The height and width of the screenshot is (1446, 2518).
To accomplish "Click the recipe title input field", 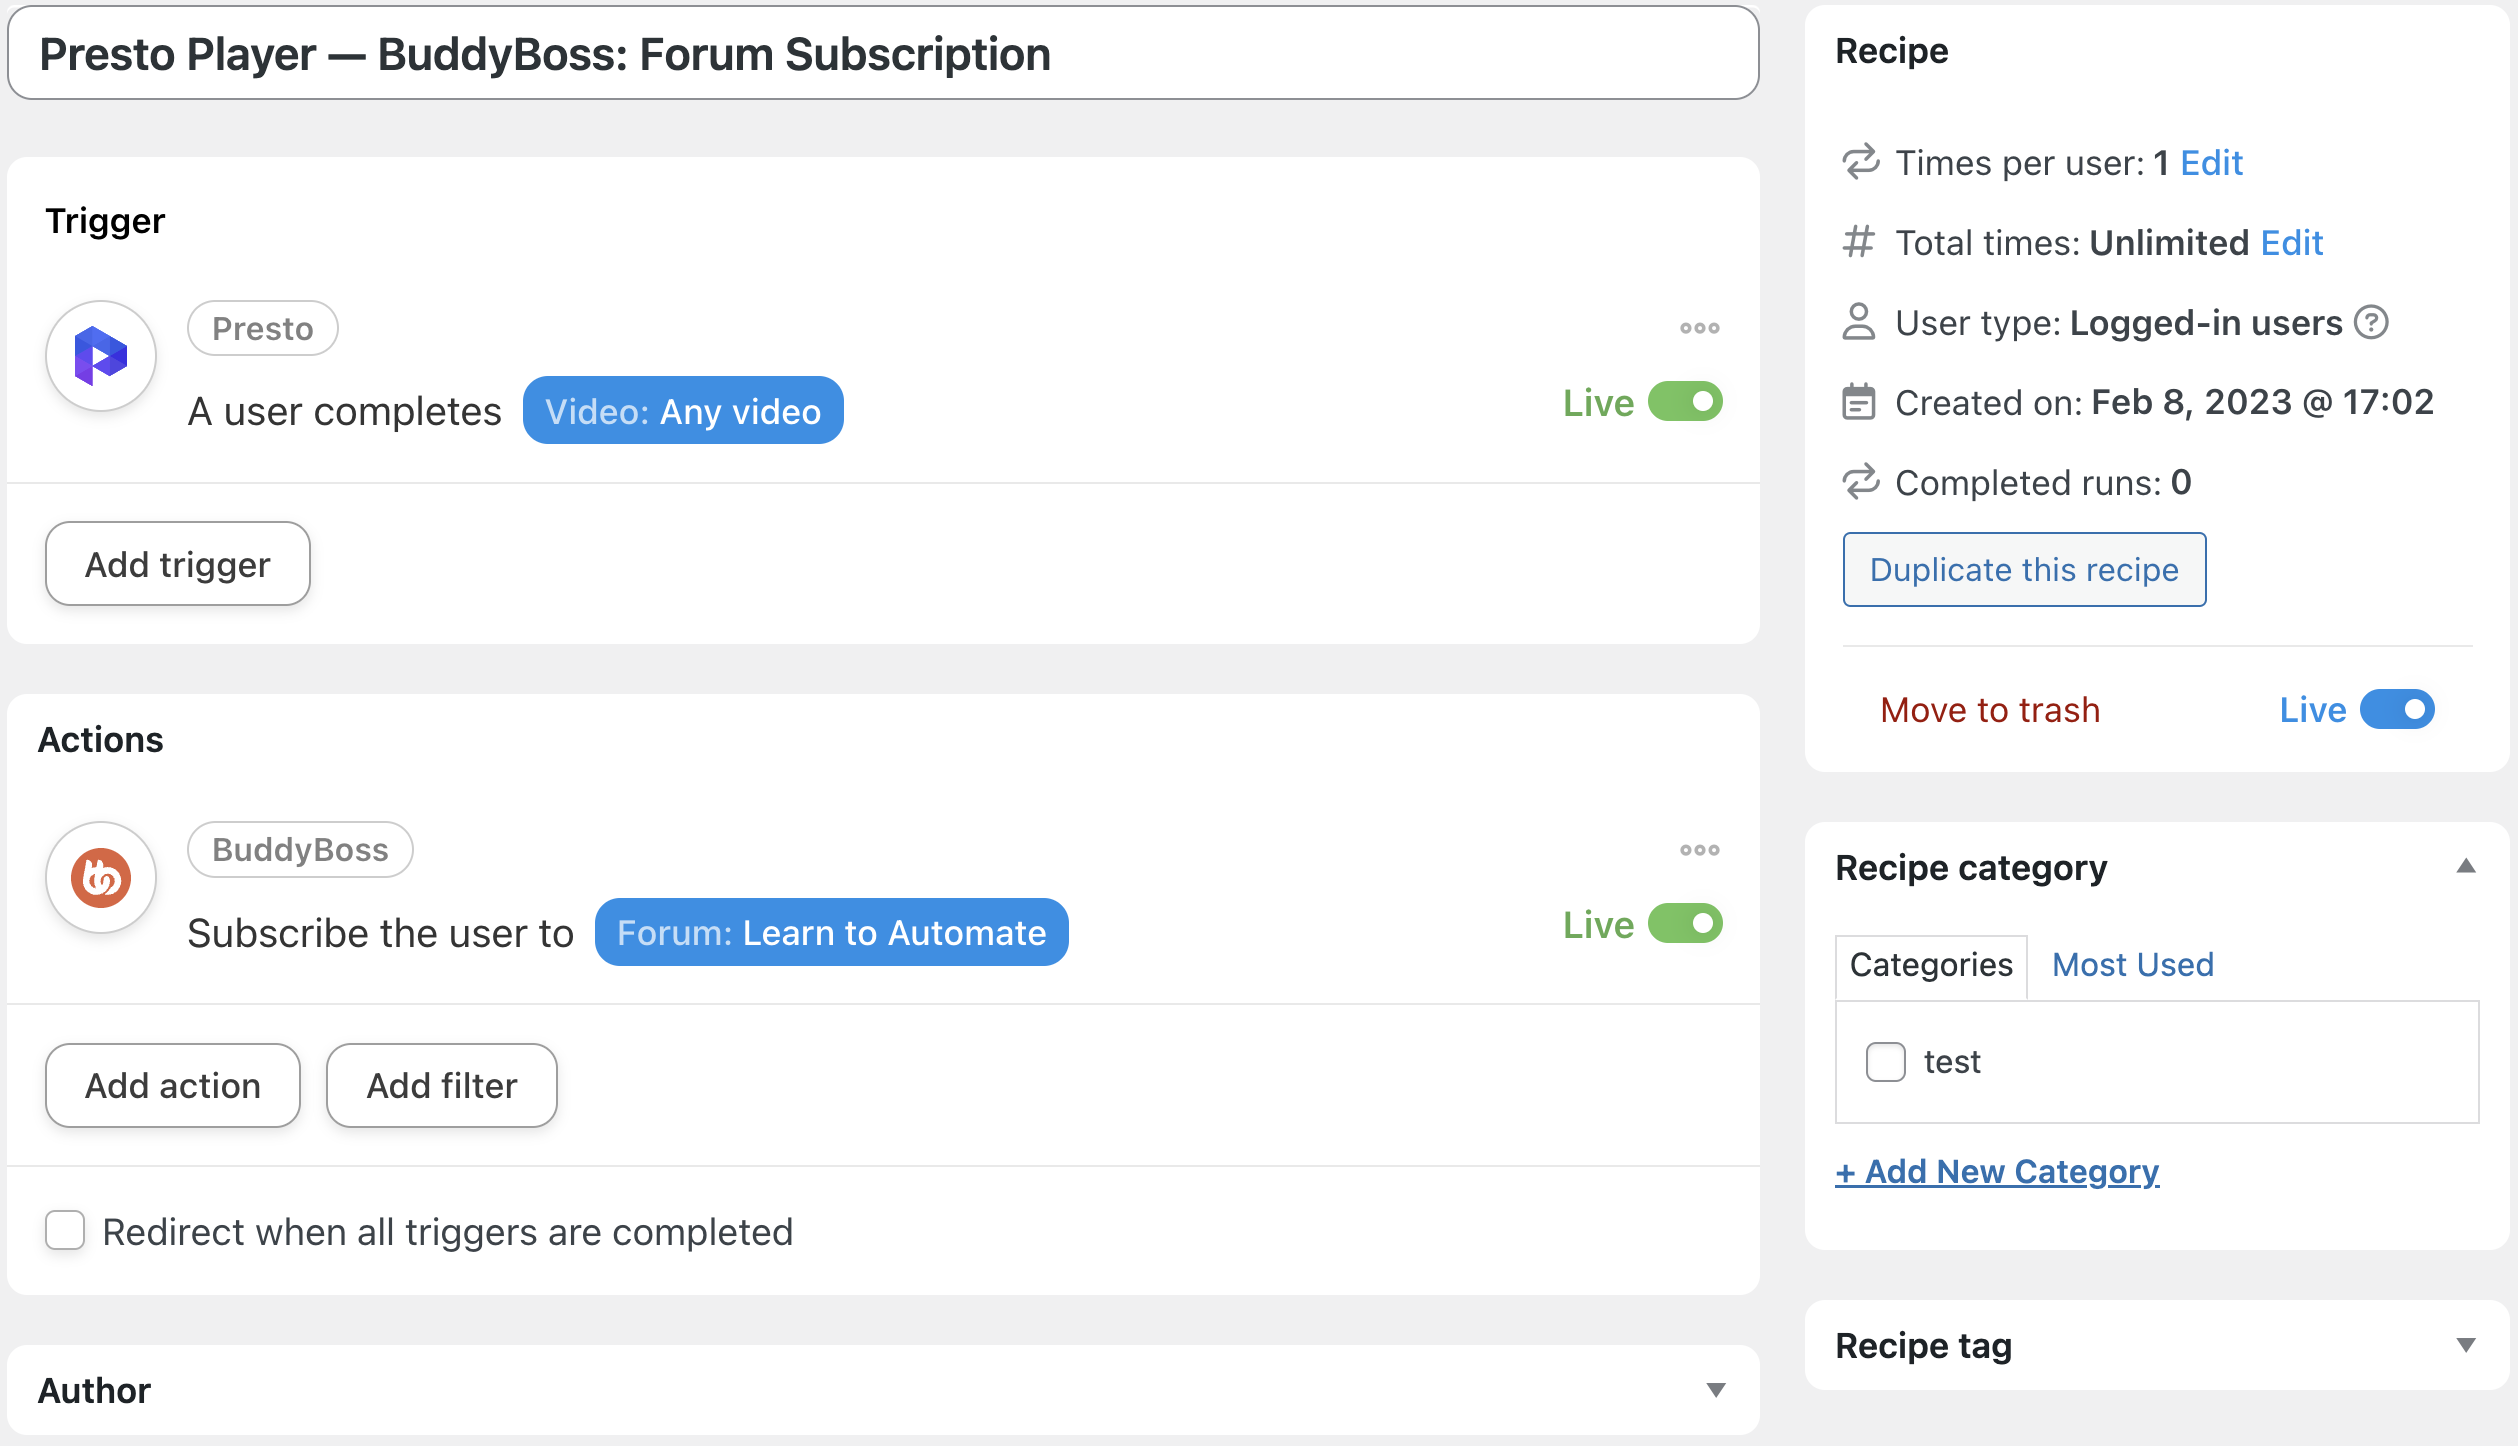I will click(883, 53).
